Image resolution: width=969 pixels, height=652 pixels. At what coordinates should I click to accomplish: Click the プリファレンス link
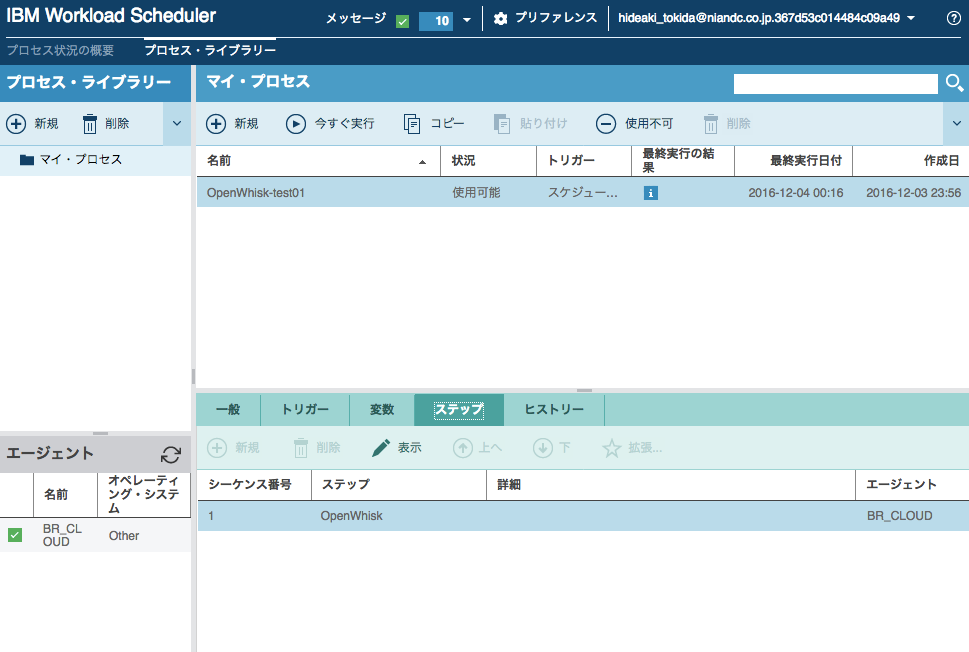(x=556, y=18)
